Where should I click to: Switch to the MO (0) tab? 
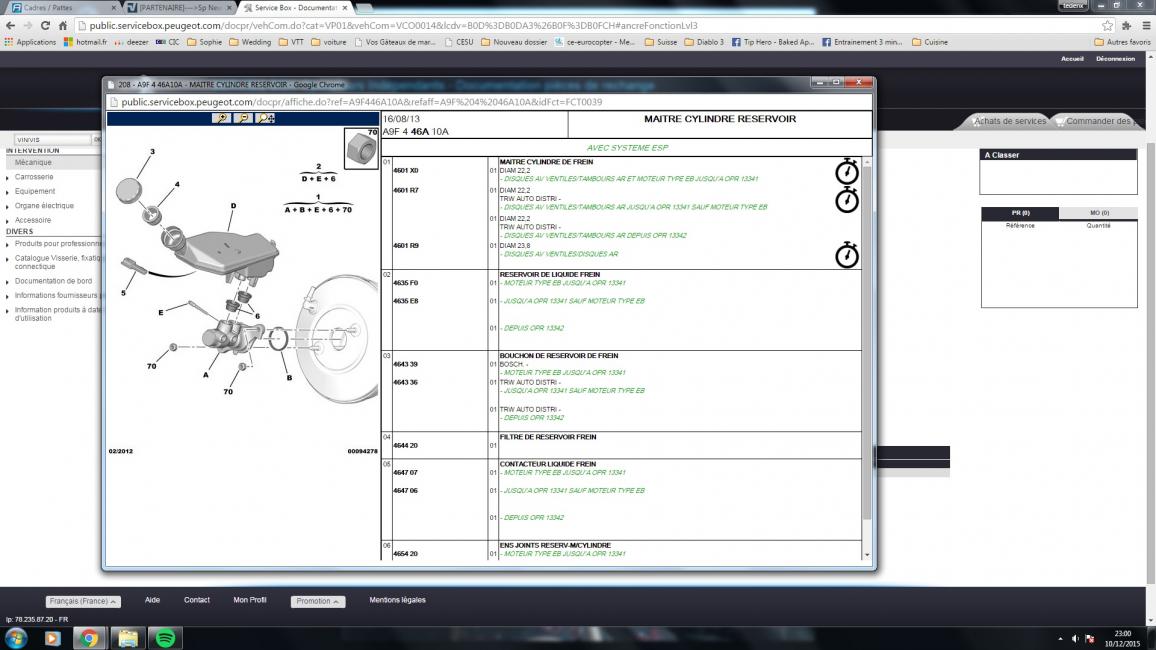(1097, 213)
